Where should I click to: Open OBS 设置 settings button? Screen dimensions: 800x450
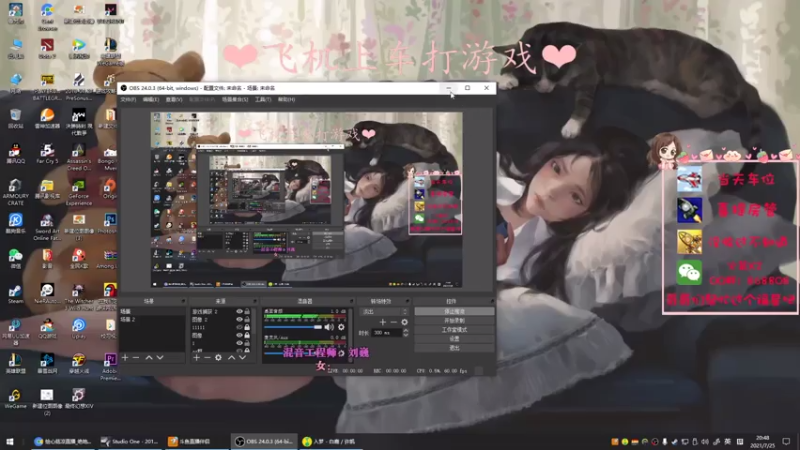click(x=454, y=339)
